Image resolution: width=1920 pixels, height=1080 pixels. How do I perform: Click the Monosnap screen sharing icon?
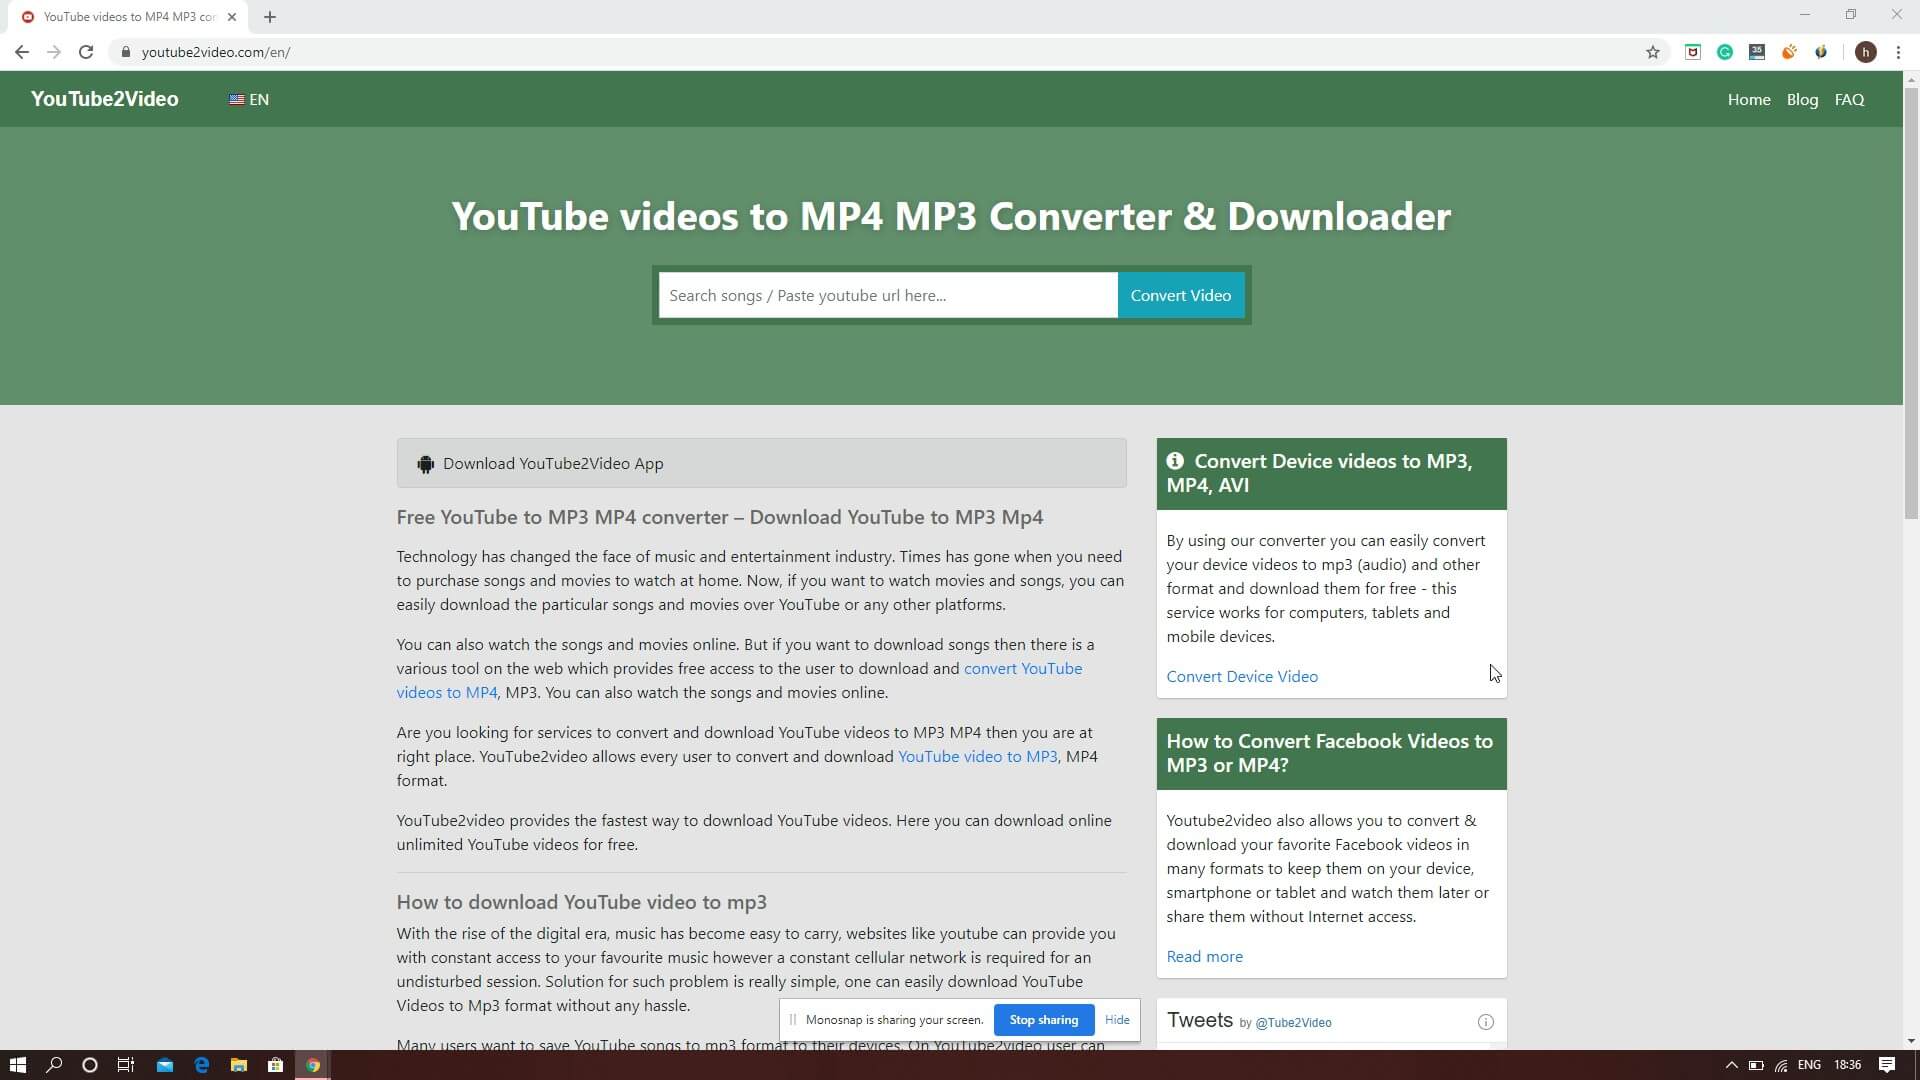click(793, 1019)
